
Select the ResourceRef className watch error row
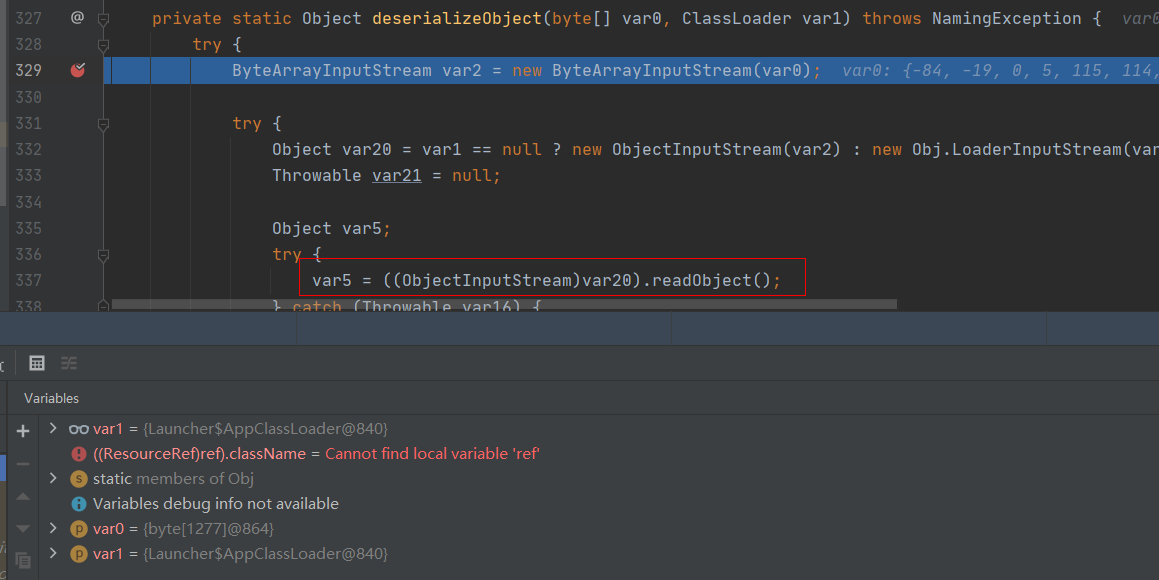coord(316,454)
